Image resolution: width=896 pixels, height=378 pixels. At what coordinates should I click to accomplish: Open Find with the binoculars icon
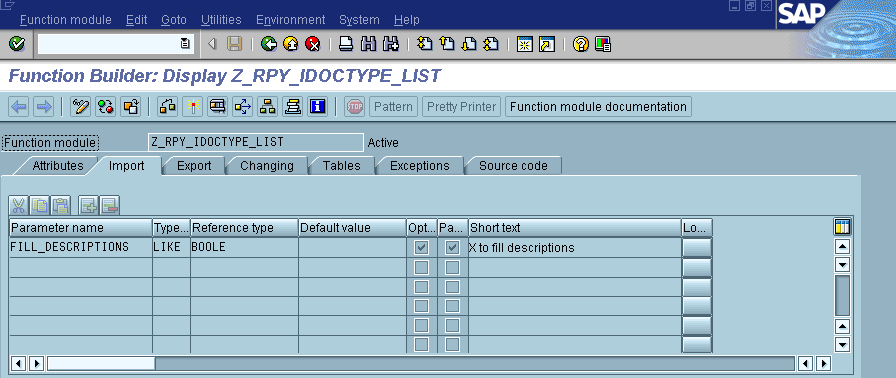click(368, 44)
